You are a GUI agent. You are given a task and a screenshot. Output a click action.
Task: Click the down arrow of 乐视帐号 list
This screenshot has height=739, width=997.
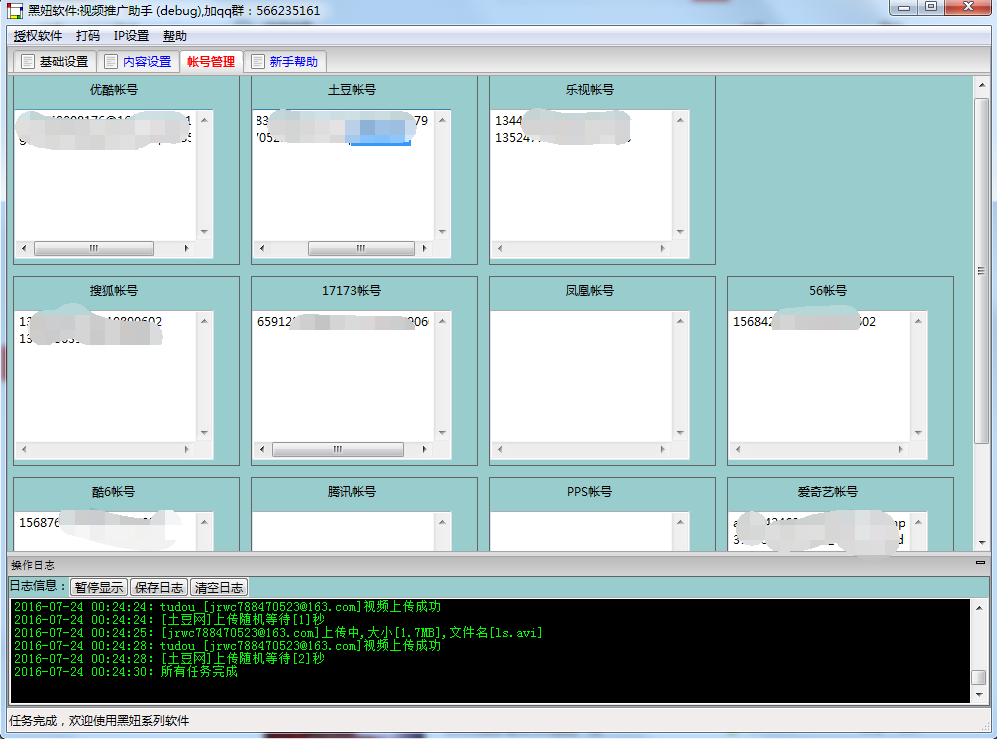[680, 232]
